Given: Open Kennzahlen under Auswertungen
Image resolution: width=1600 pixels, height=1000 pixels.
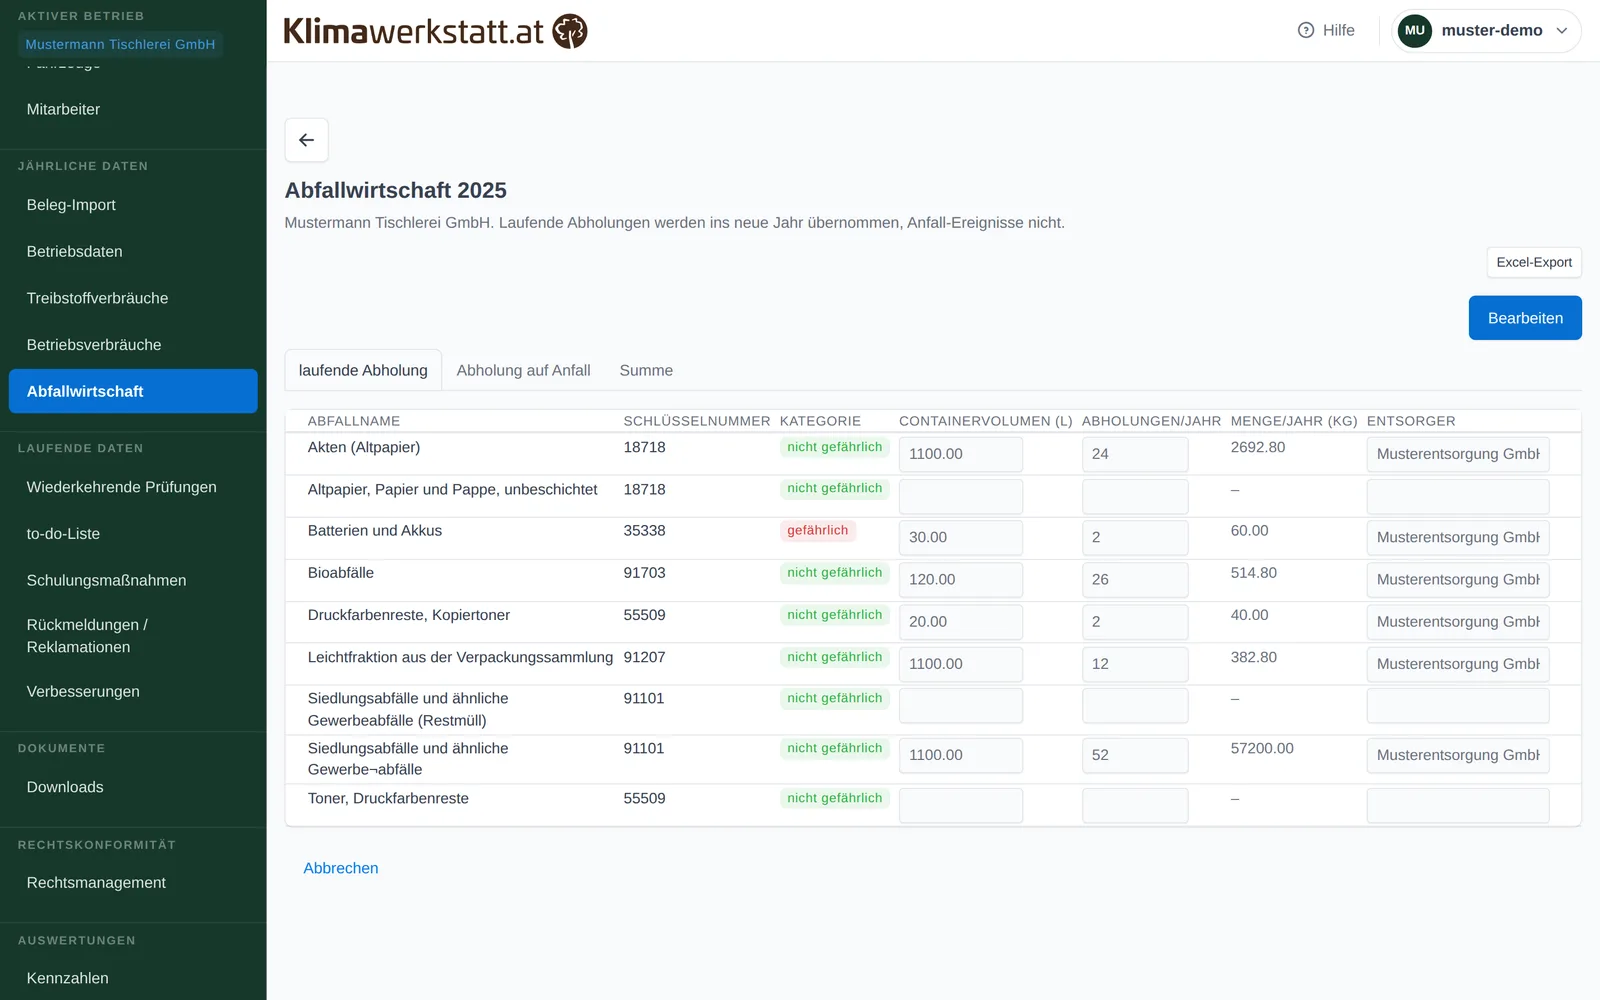Looking at the screenshot, I should coord(67,978).
